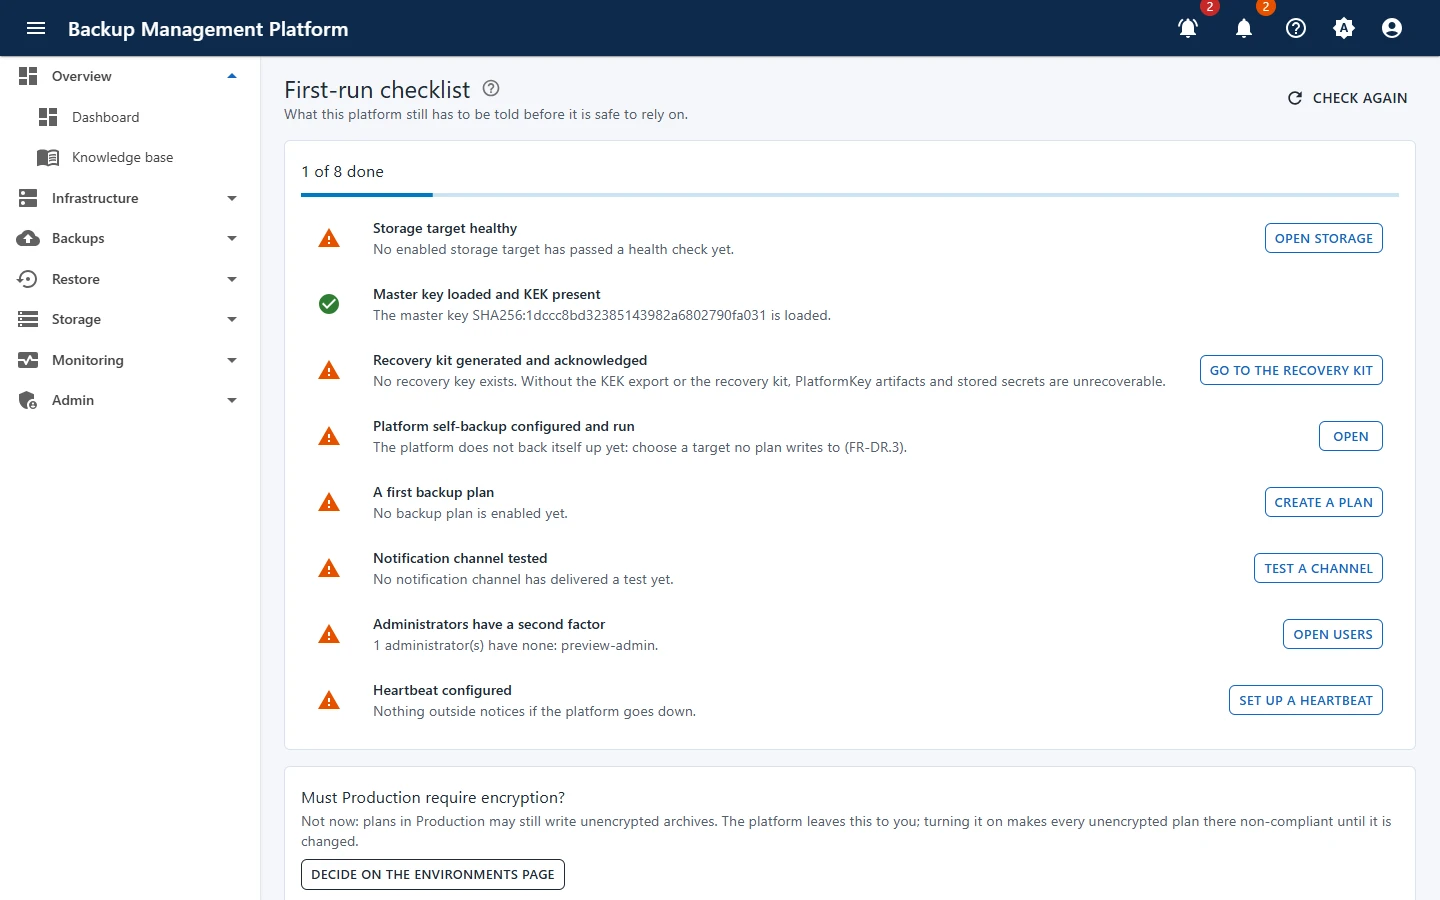This screenshot has width=1440, height=900.
Task: Click the Admin shield icon
Action: [28, 400]
